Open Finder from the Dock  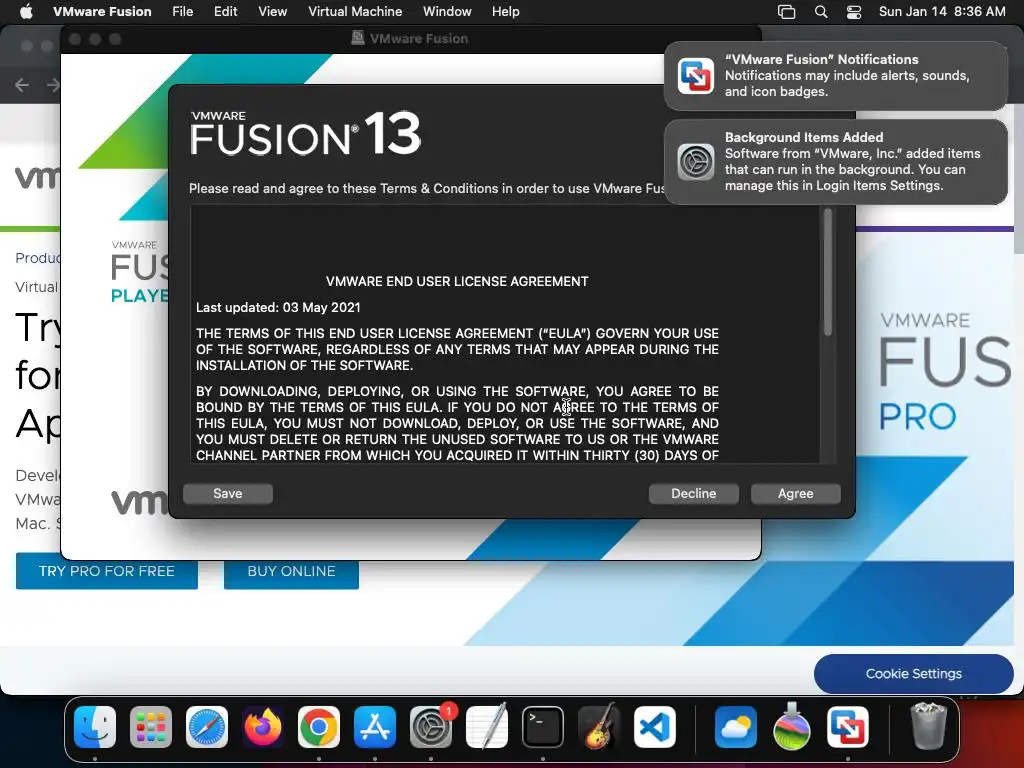(95, 727)
